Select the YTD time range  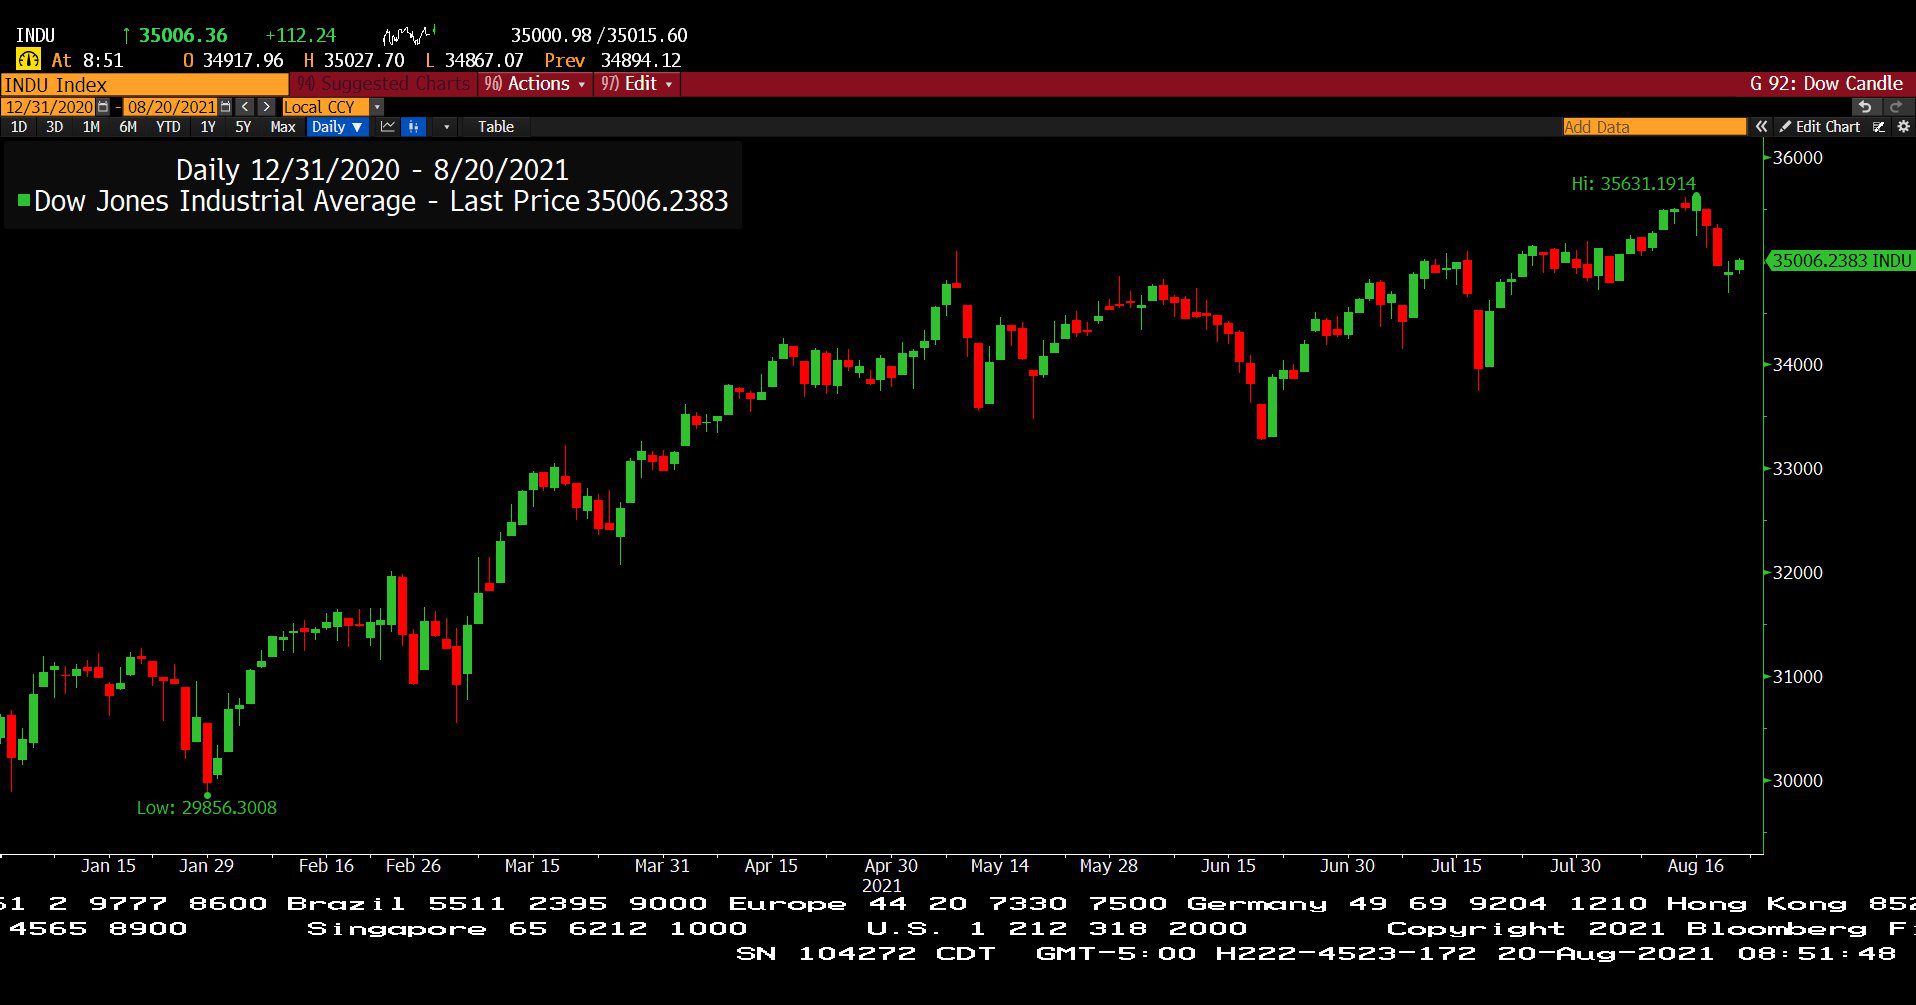pos(168,127)
